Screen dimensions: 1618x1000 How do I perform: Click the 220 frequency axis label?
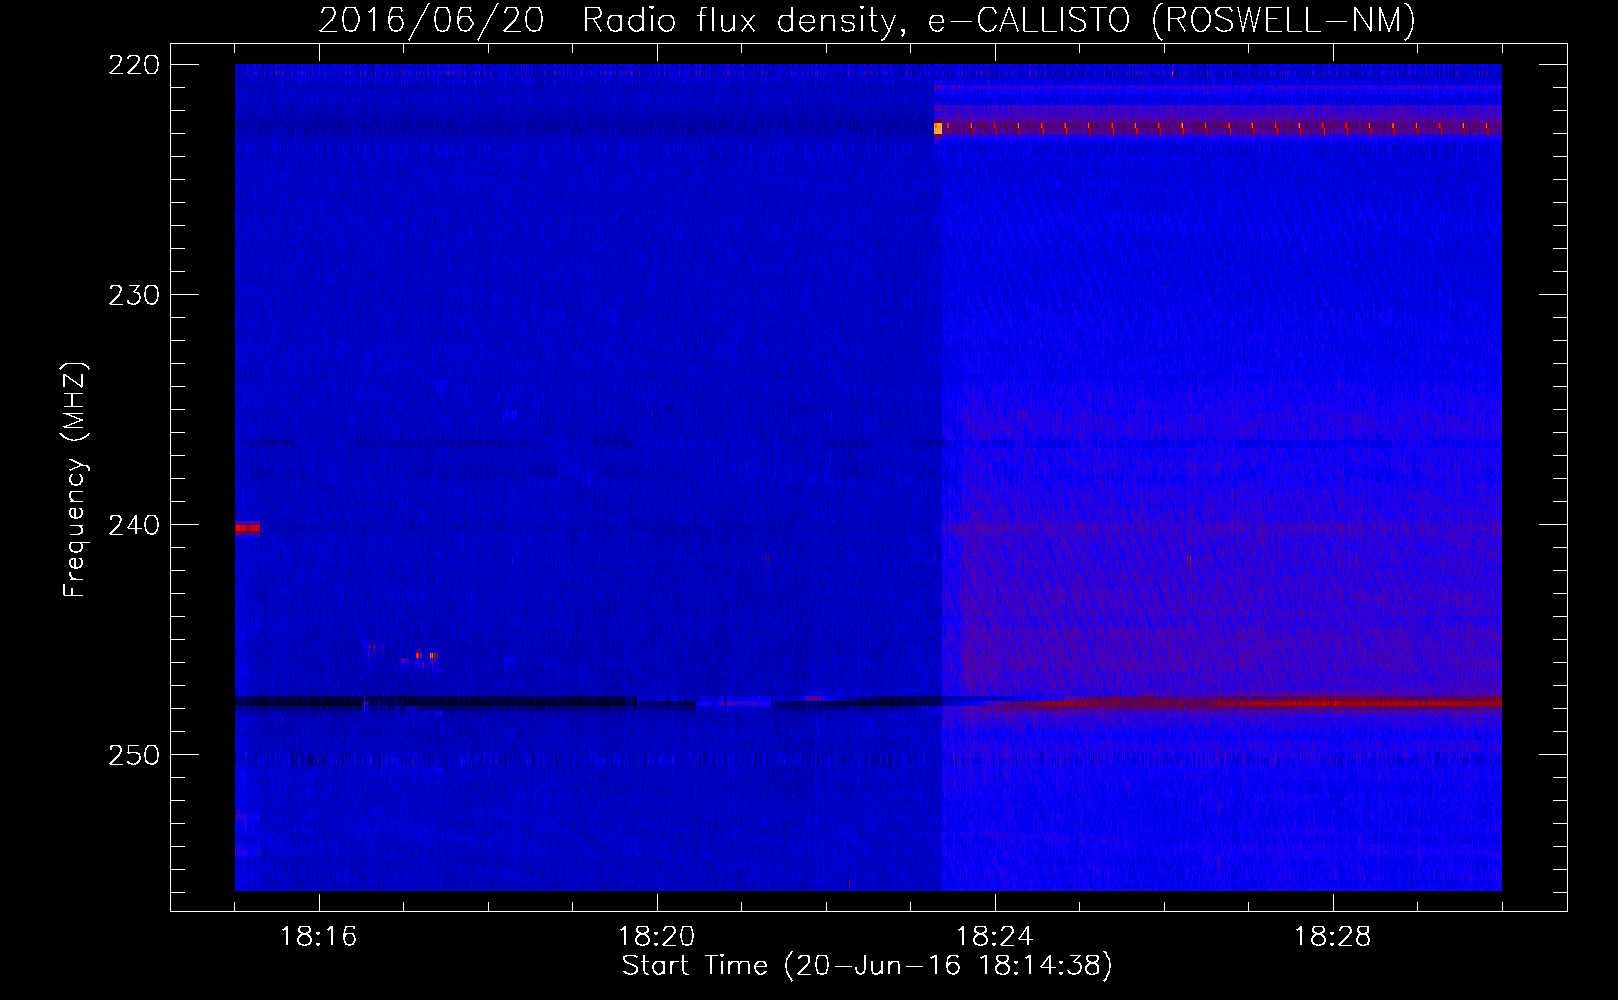(x=134, y=65)
